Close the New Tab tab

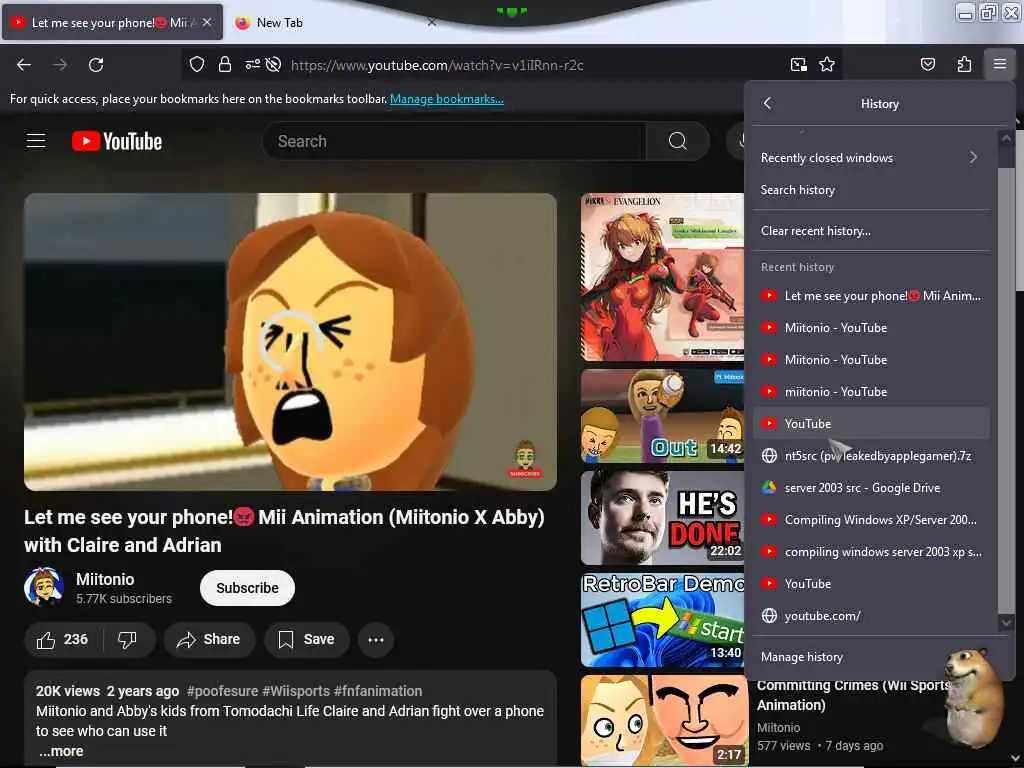point(432,22)
